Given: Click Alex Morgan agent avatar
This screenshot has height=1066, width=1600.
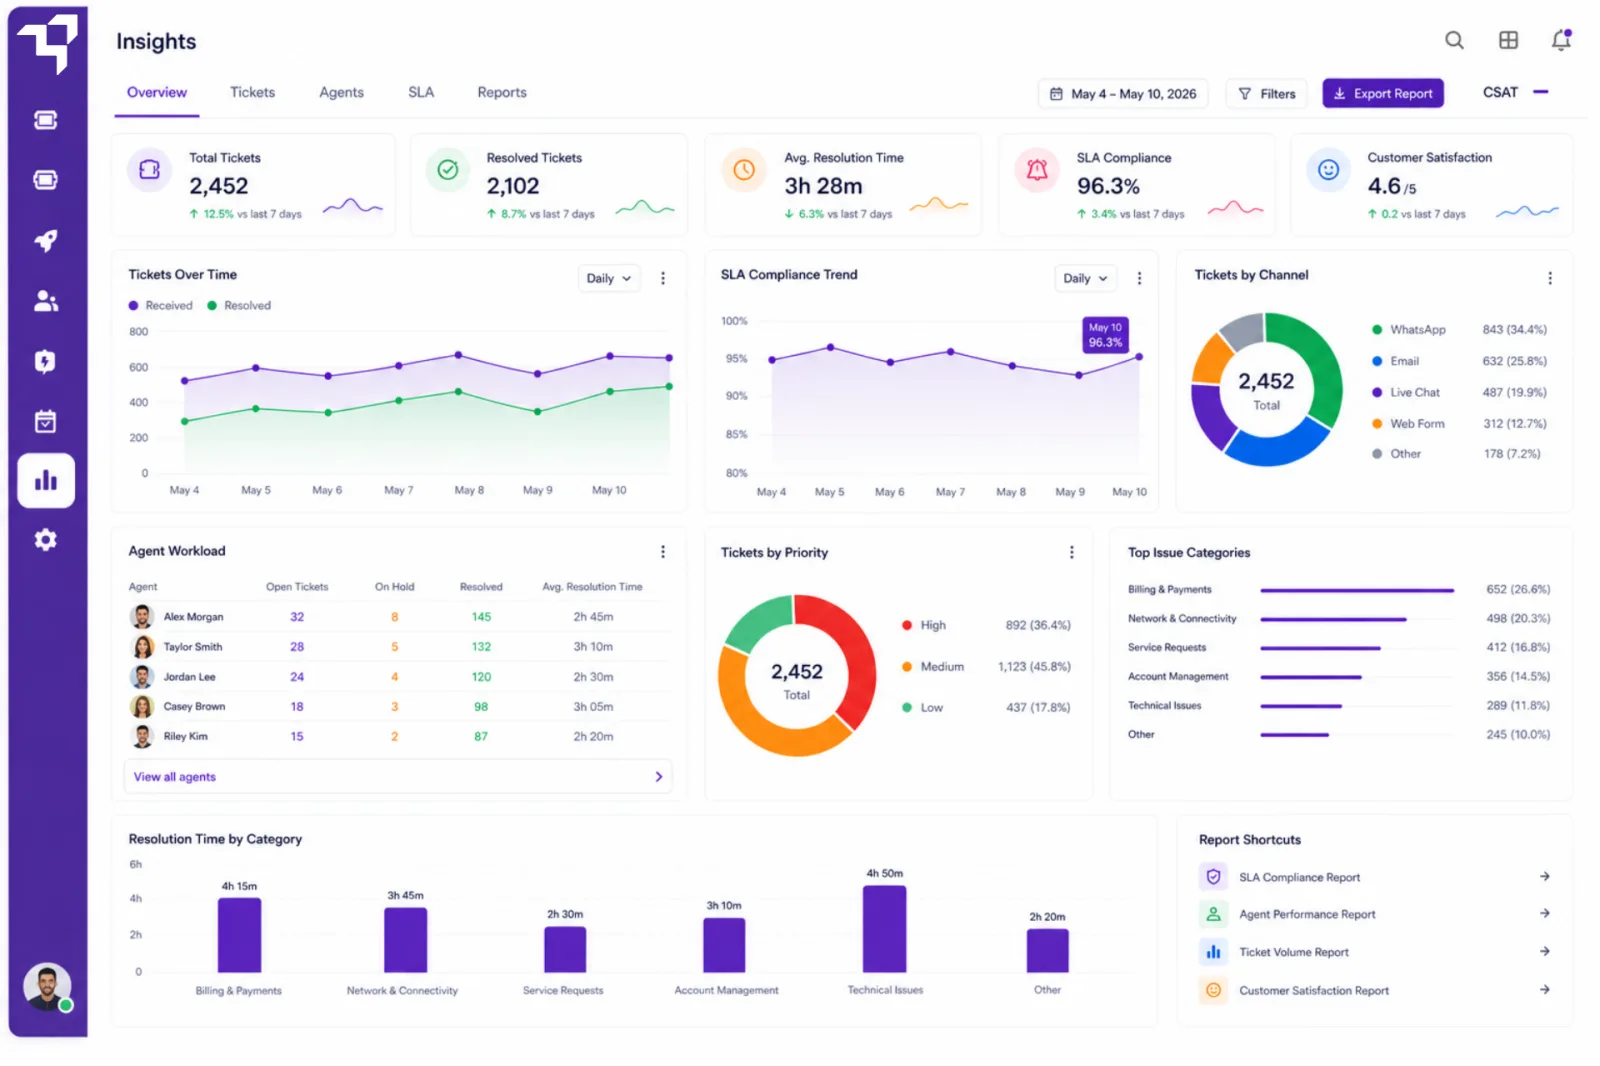Looking at the screenshot, I should point(142,617).
